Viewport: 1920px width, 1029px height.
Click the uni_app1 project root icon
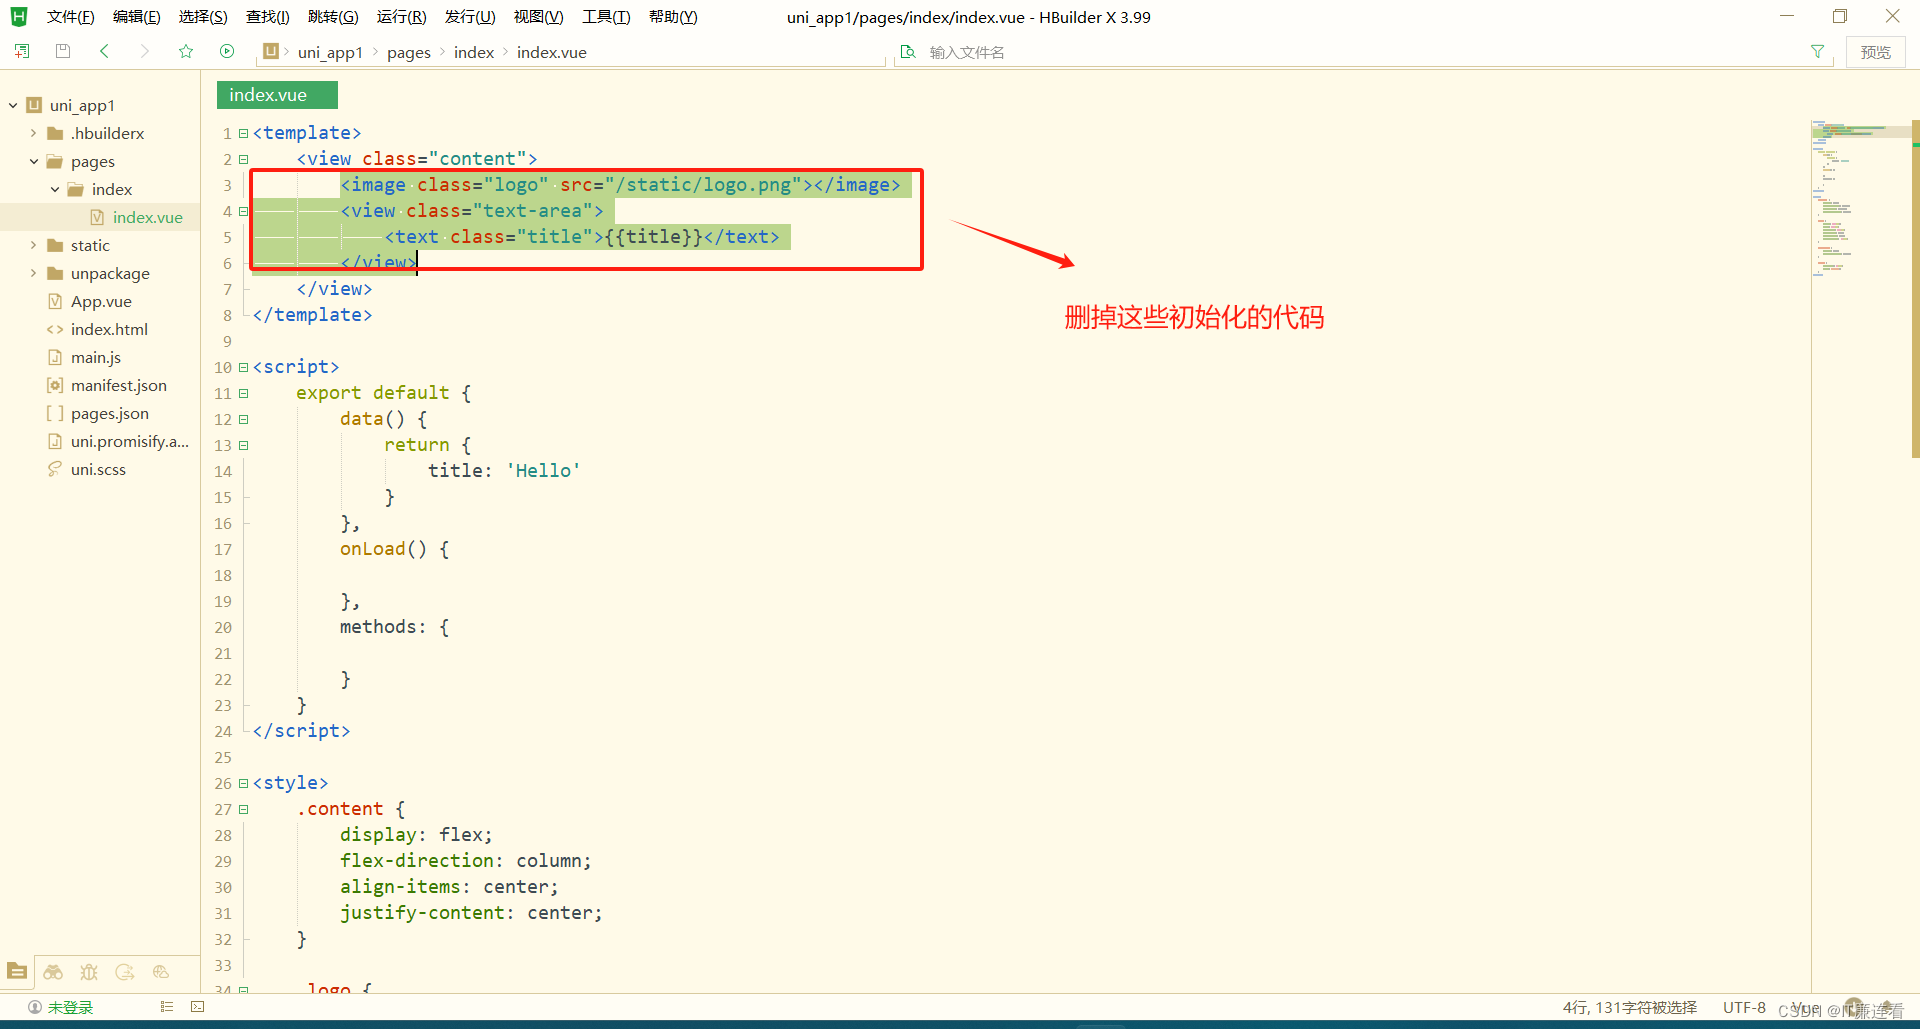[35, 105]
